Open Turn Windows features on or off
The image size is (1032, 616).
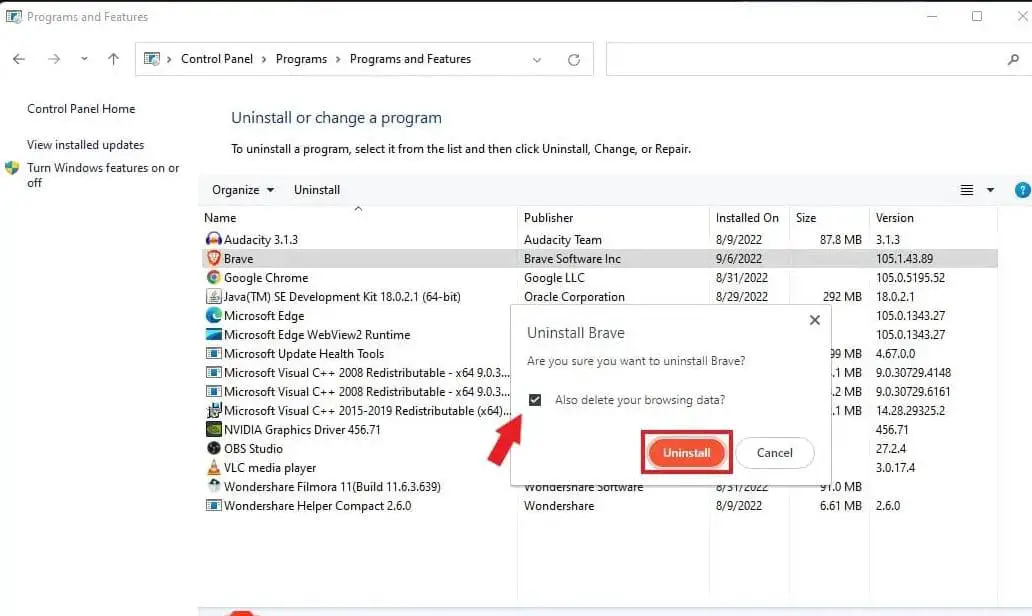[103, 175]
